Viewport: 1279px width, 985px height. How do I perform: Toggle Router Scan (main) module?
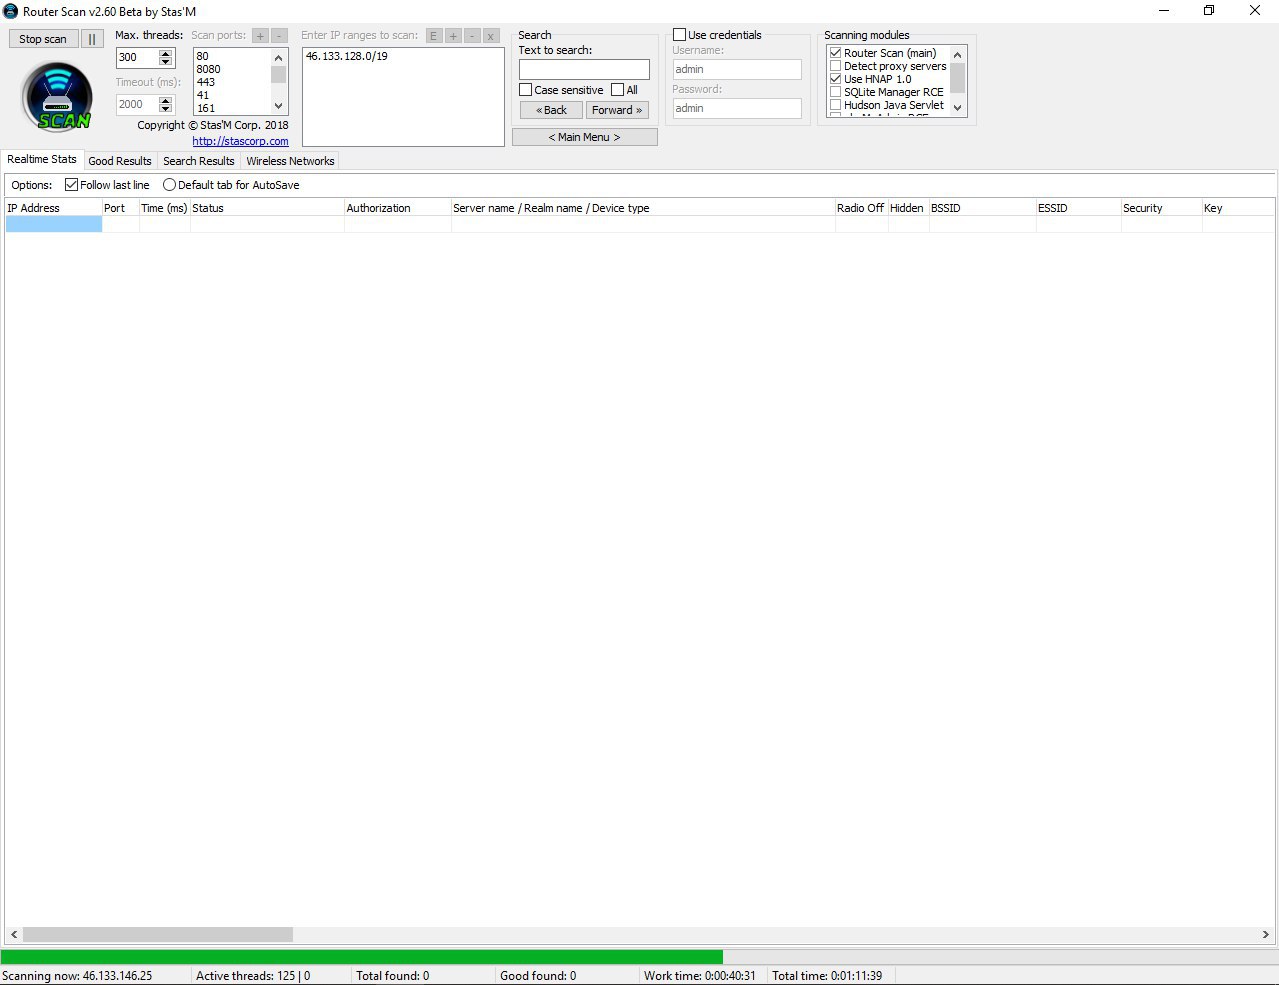click(x=835, y=53)
